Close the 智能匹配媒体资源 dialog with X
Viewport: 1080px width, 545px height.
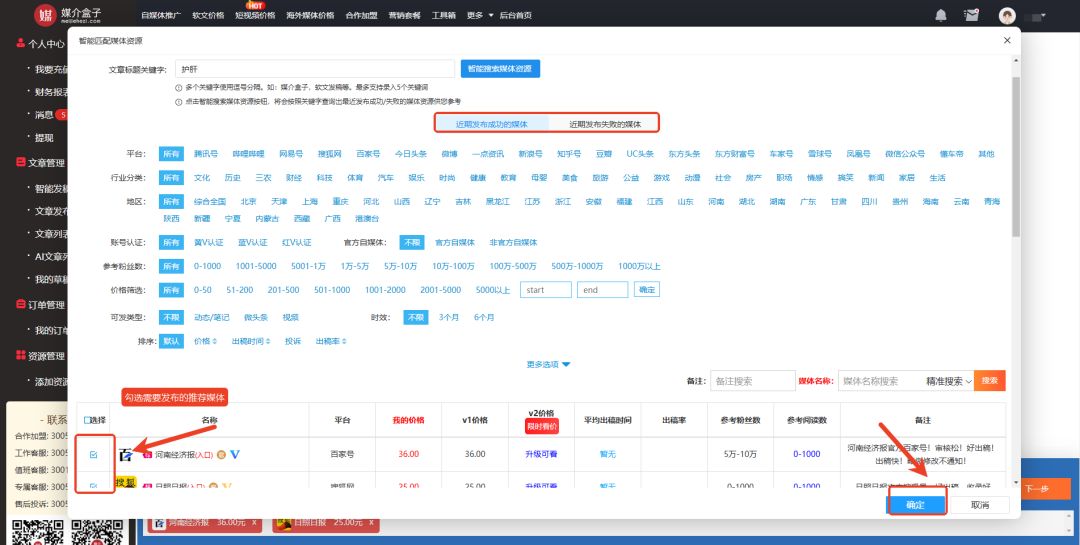[1006, 40]
